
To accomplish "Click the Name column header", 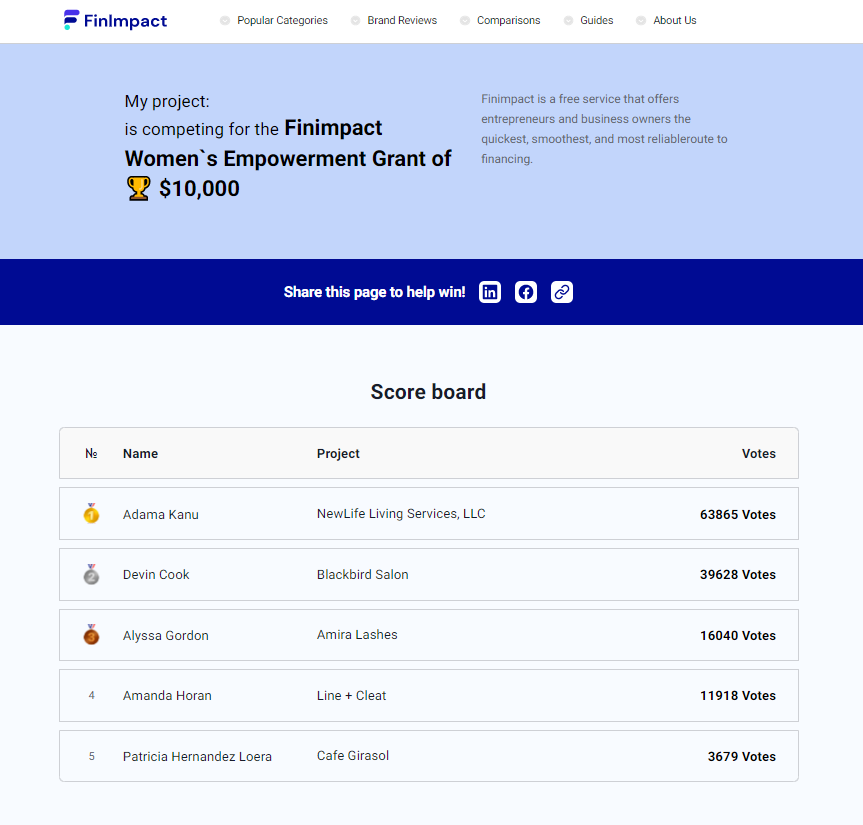I will click(x=140, y=454).
